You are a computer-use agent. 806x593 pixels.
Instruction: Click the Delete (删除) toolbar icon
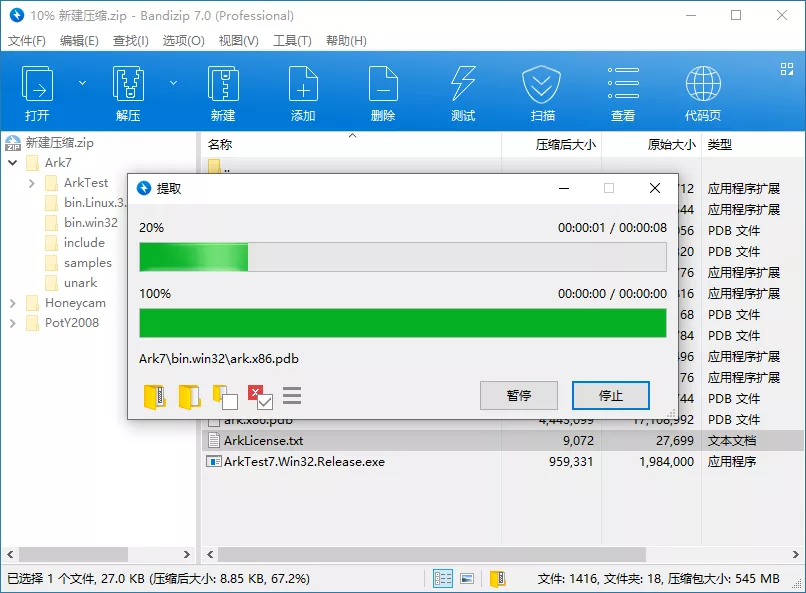pyautogui.click(x=383, y=90)
